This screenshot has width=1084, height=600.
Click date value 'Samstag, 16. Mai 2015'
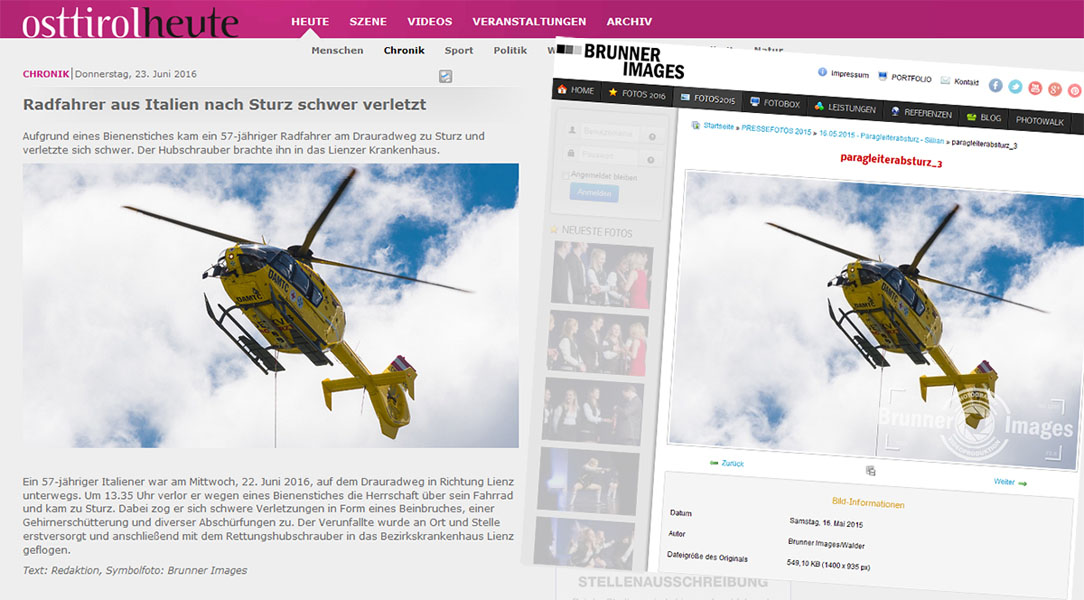[825, 523]
